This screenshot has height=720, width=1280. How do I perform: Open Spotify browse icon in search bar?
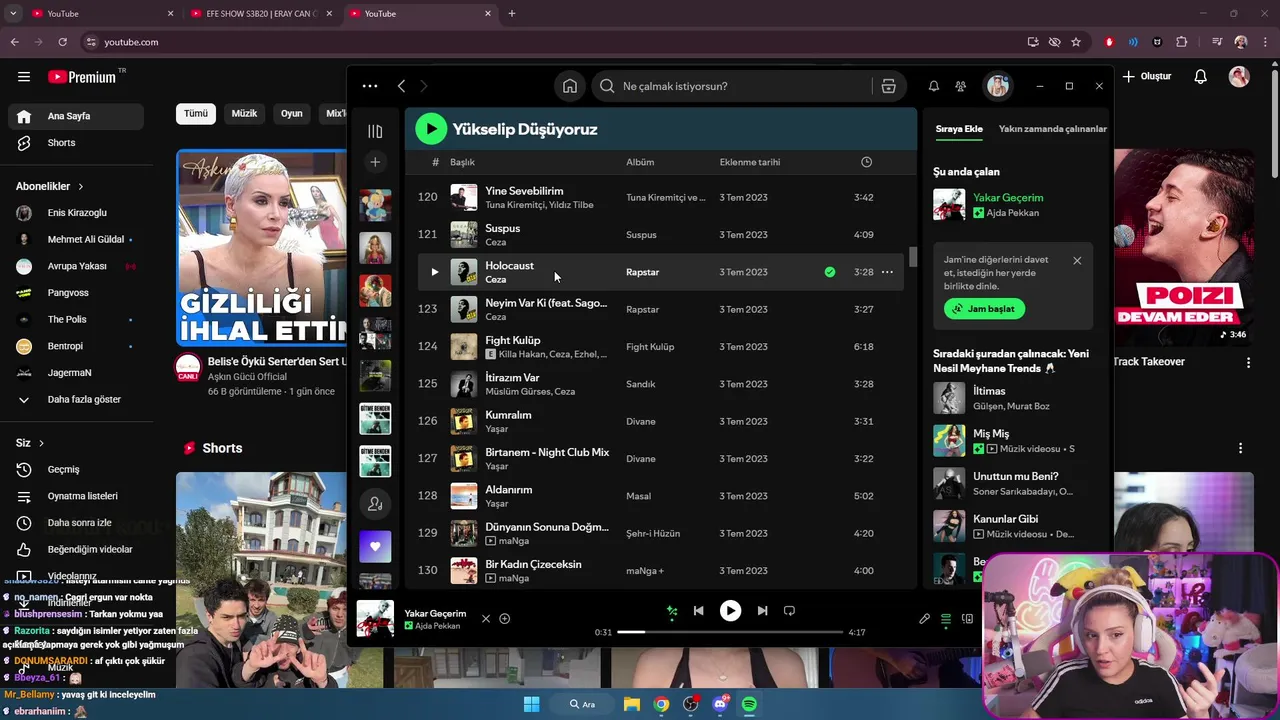[888, 86]
